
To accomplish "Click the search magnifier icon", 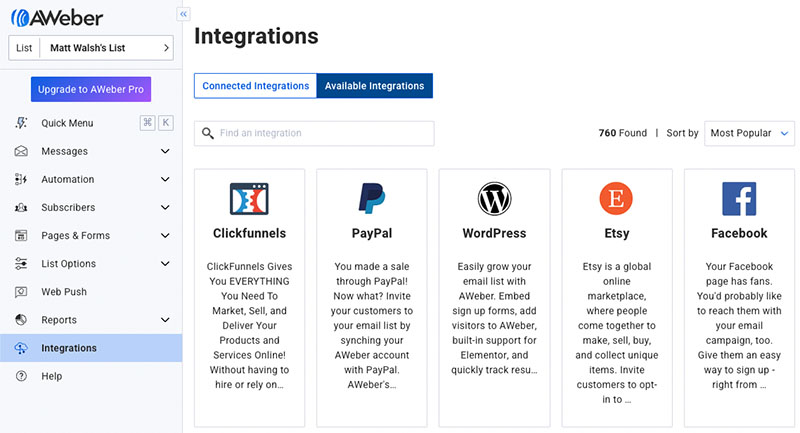I will click(207, 133).
